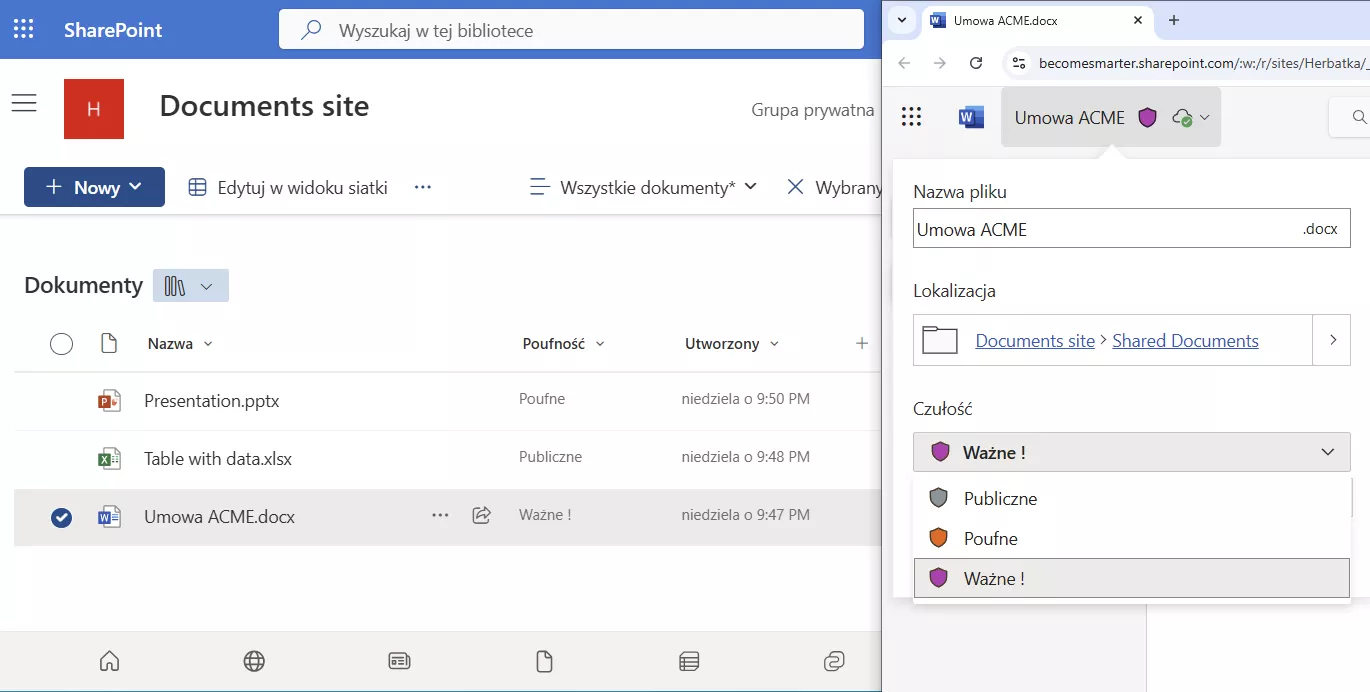Screen dimensions: 1370x692
Task: Open the Shared Documents location link
Action: [x=1185, y=341]
